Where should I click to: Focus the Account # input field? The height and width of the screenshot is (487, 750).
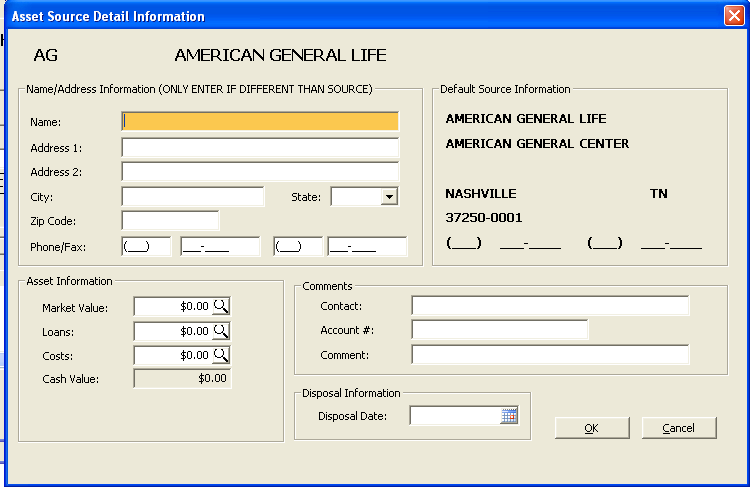tap(499, 330)
